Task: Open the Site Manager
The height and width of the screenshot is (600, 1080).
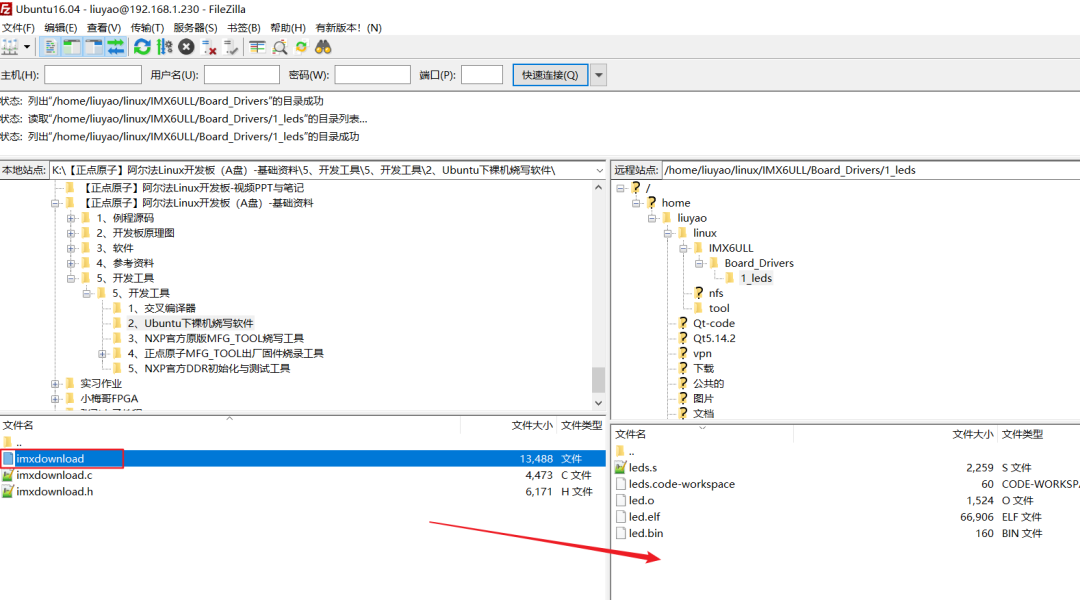Action: pyautogui.click(x=9, y=47)
